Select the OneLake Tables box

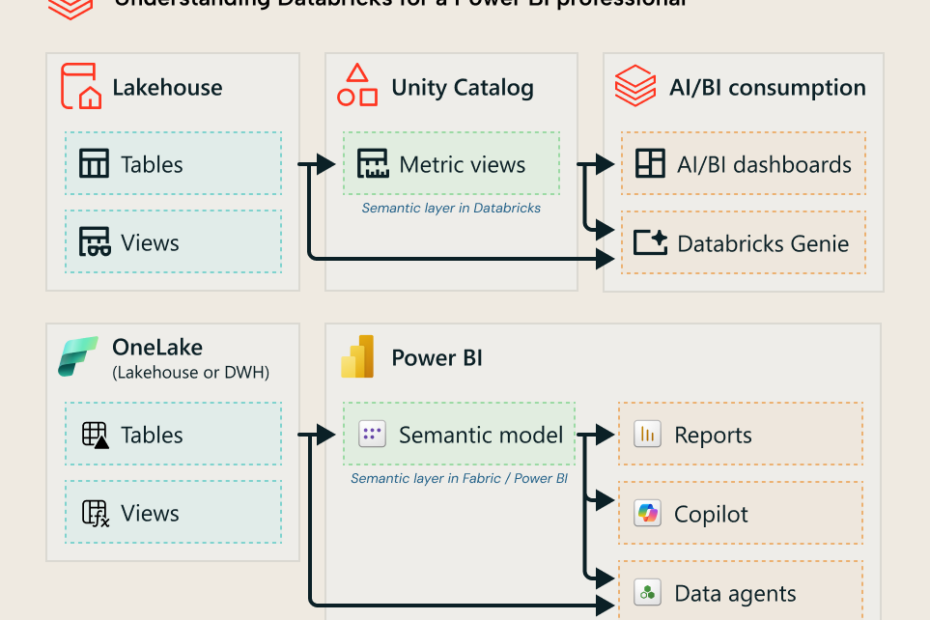pyautogui.click(x=173, y=434)
